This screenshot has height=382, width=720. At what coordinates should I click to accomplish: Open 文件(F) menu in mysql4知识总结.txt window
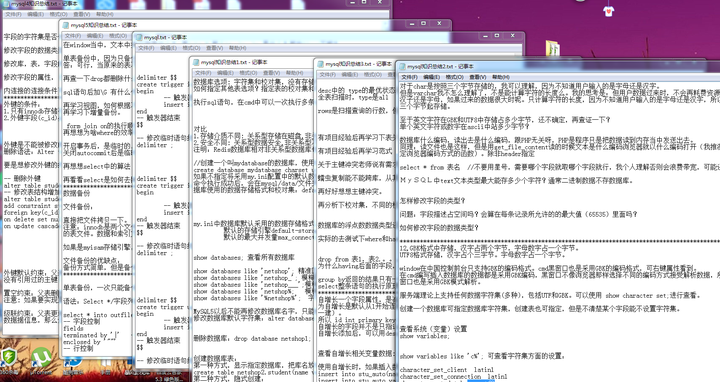tap(13, 14)
